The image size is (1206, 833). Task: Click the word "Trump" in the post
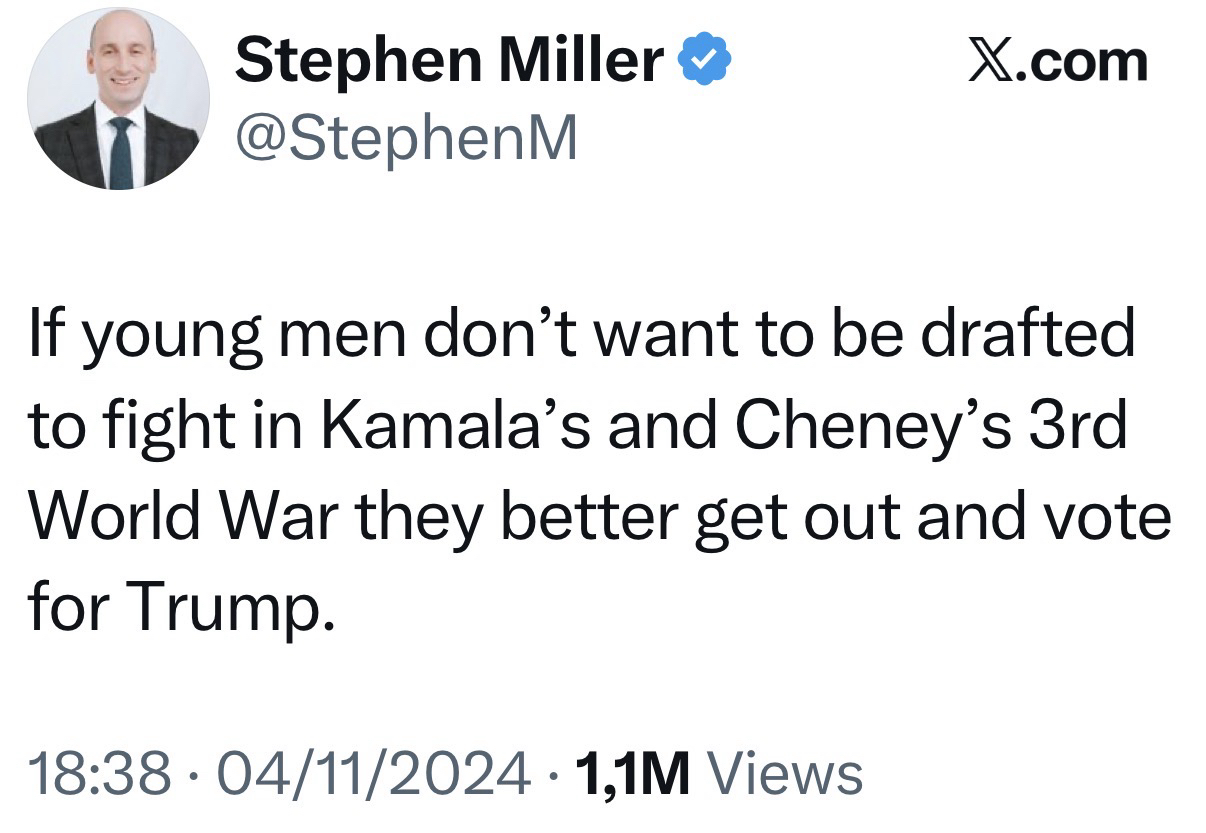coord(228,603)
